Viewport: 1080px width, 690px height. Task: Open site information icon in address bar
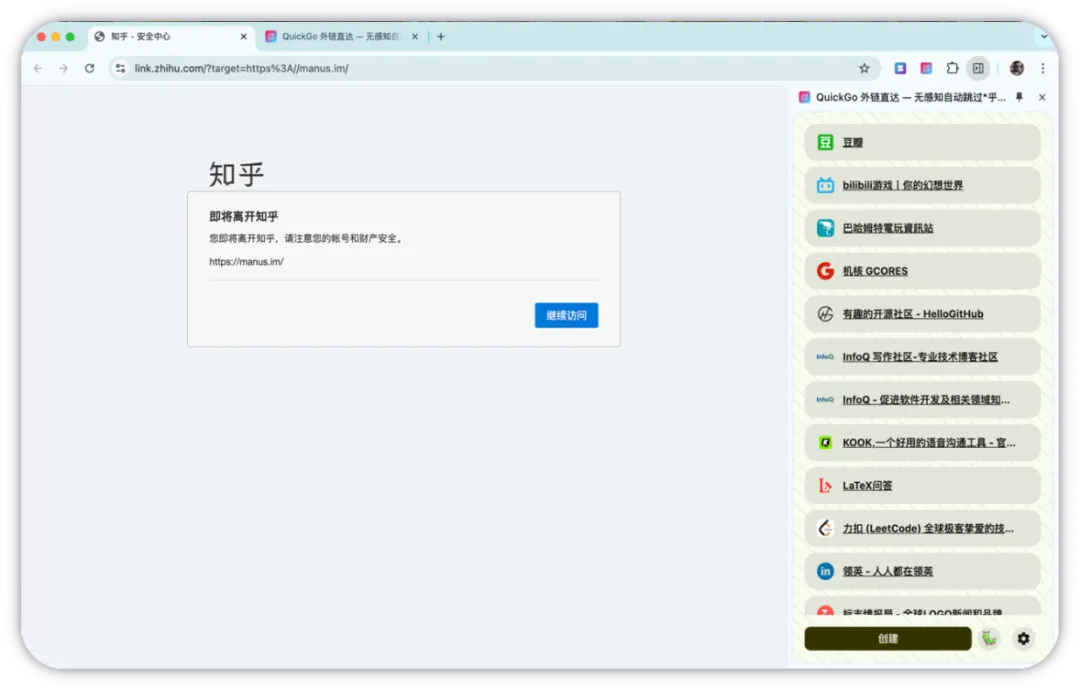[121, 68]
